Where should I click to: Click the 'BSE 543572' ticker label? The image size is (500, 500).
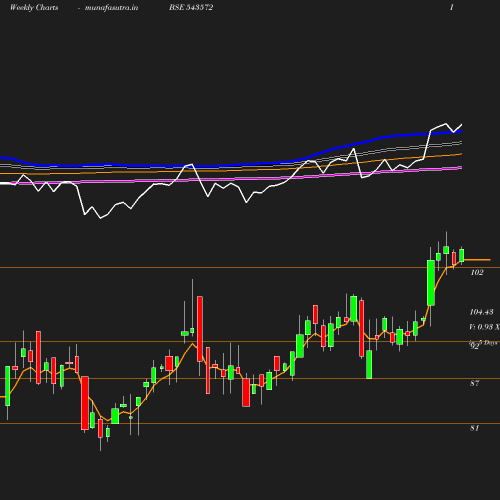(x=191, y=7)
